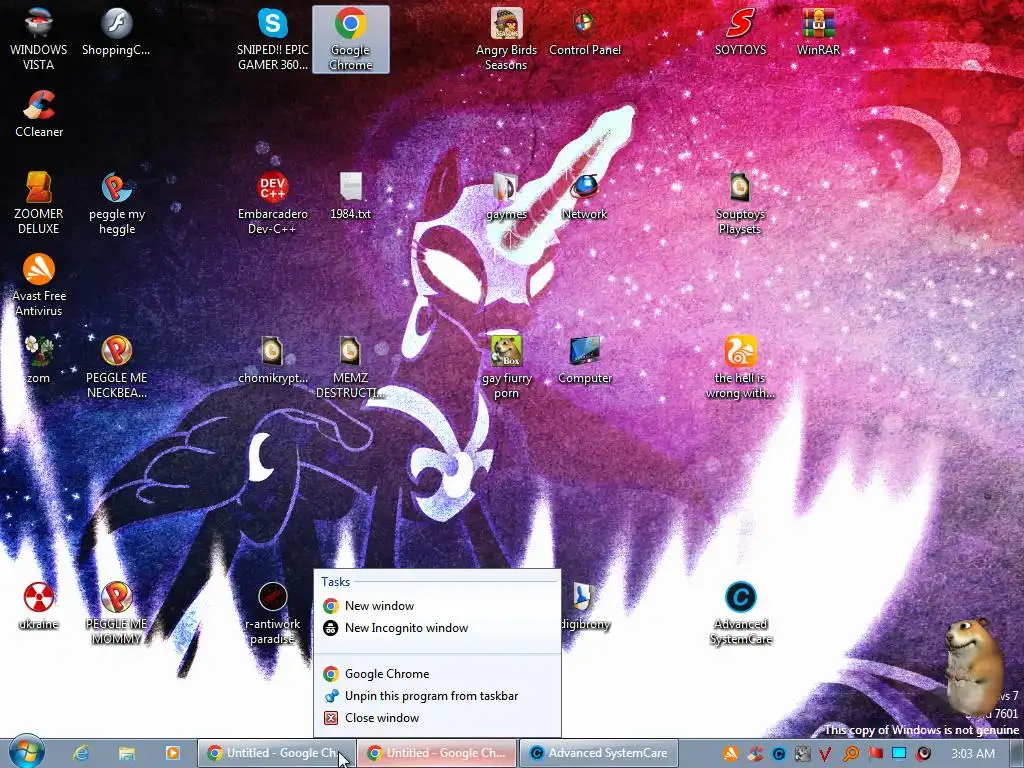This screenshot has height=768, width=1024.
Task: Select the CCleaner desktop icon
Action: pyautogui.click(x=39, y=114)
